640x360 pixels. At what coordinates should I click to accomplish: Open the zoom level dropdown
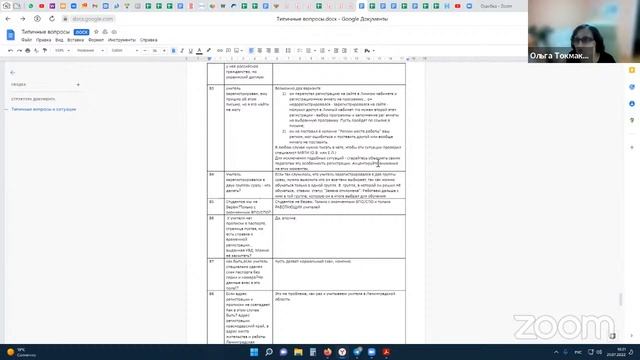(x=62, y=51)
